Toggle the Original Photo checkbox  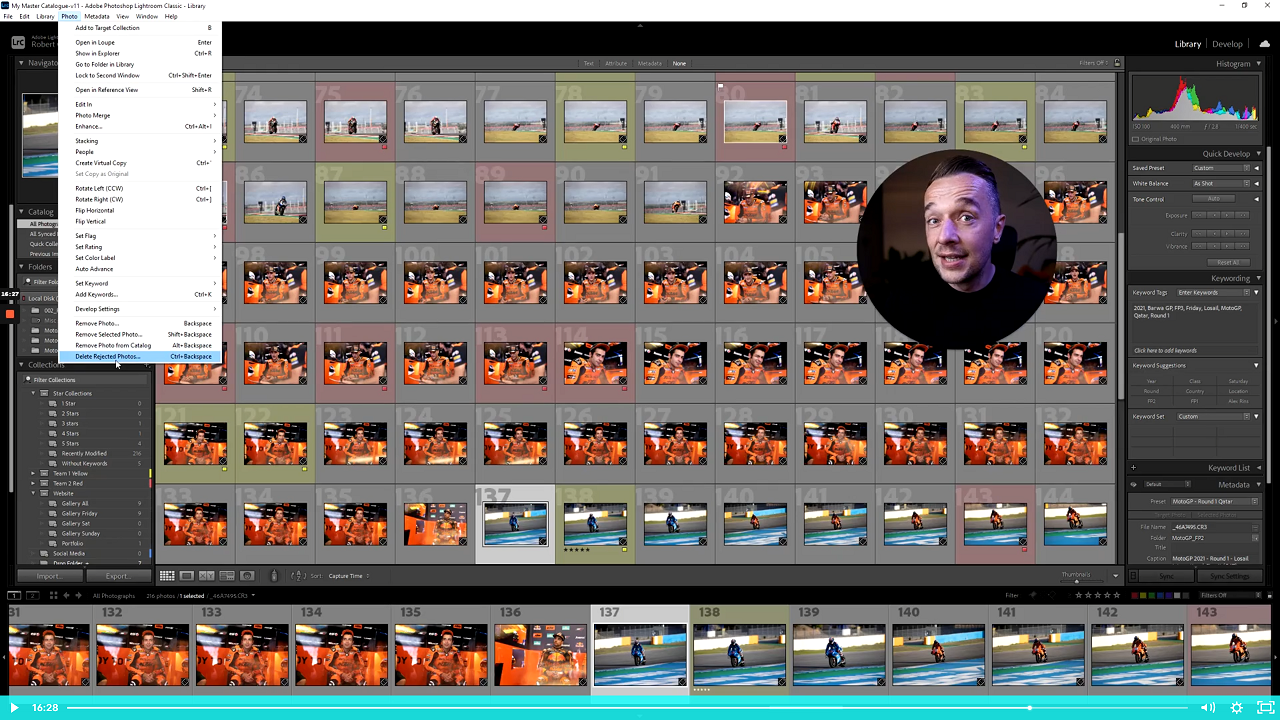pos(1136,138)
